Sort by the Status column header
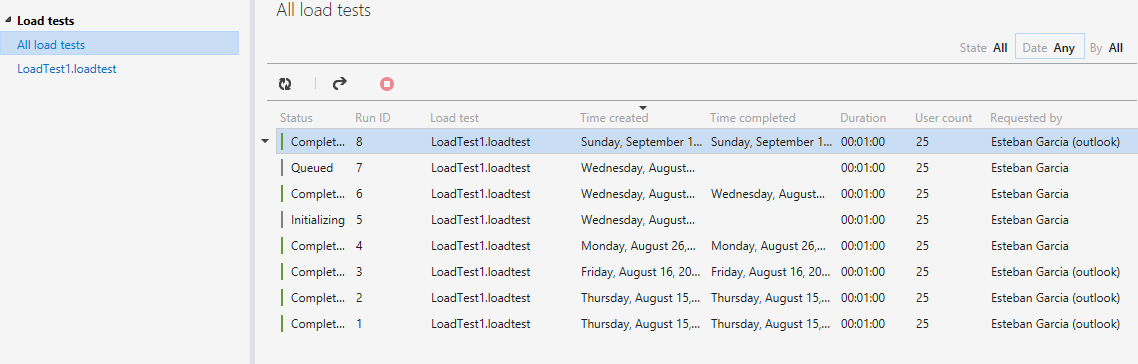The height and width of the screenshot is (364, 1138). (296, 117)
